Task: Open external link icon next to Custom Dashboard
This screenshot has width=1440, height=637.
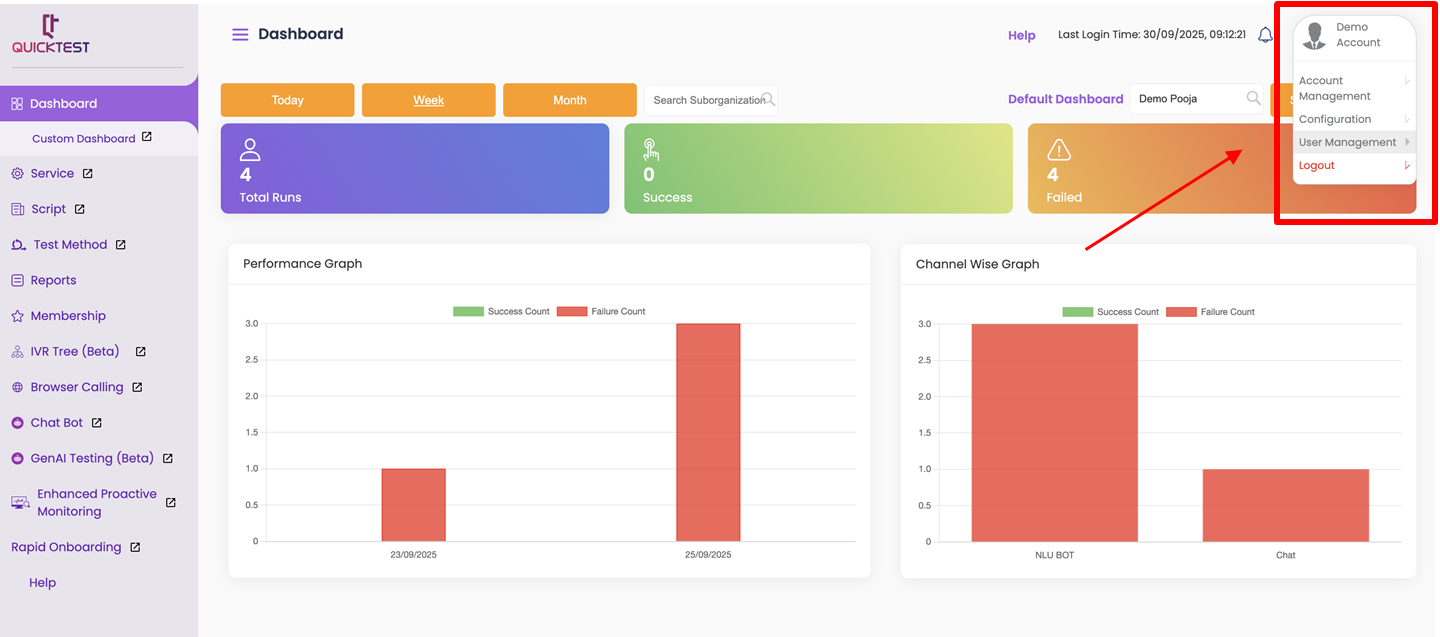Action: [147, 137]
